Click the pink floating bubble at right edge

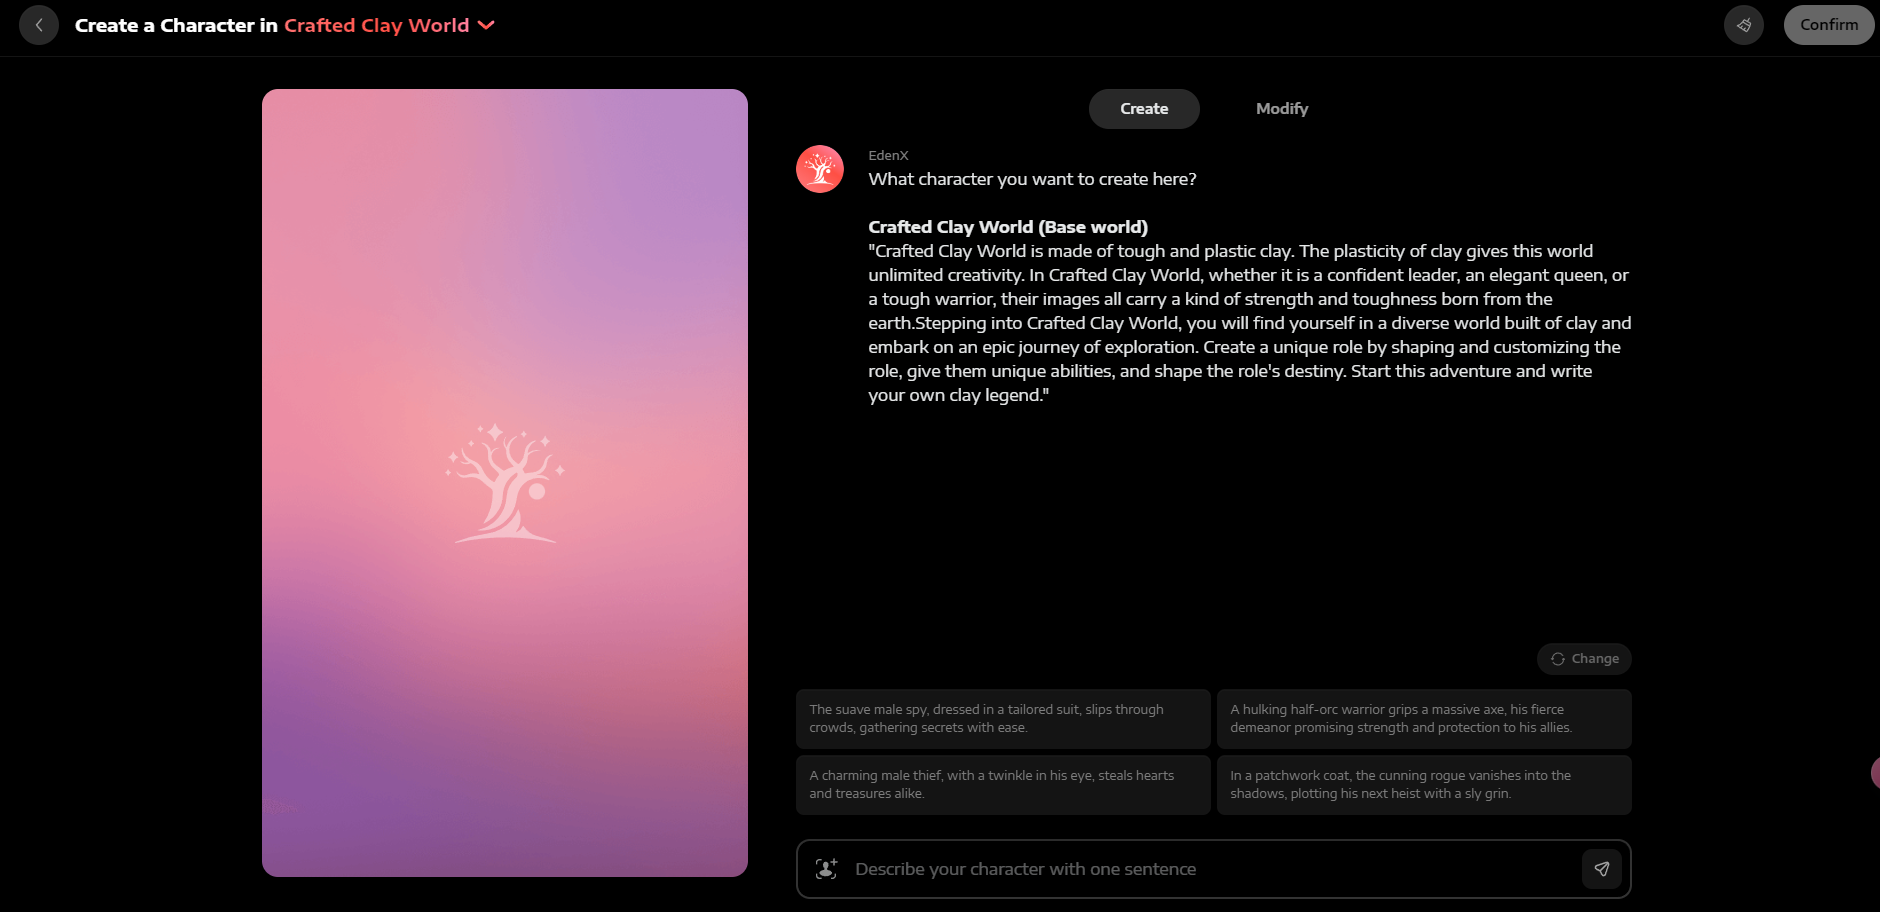(x=1874, y=772)
